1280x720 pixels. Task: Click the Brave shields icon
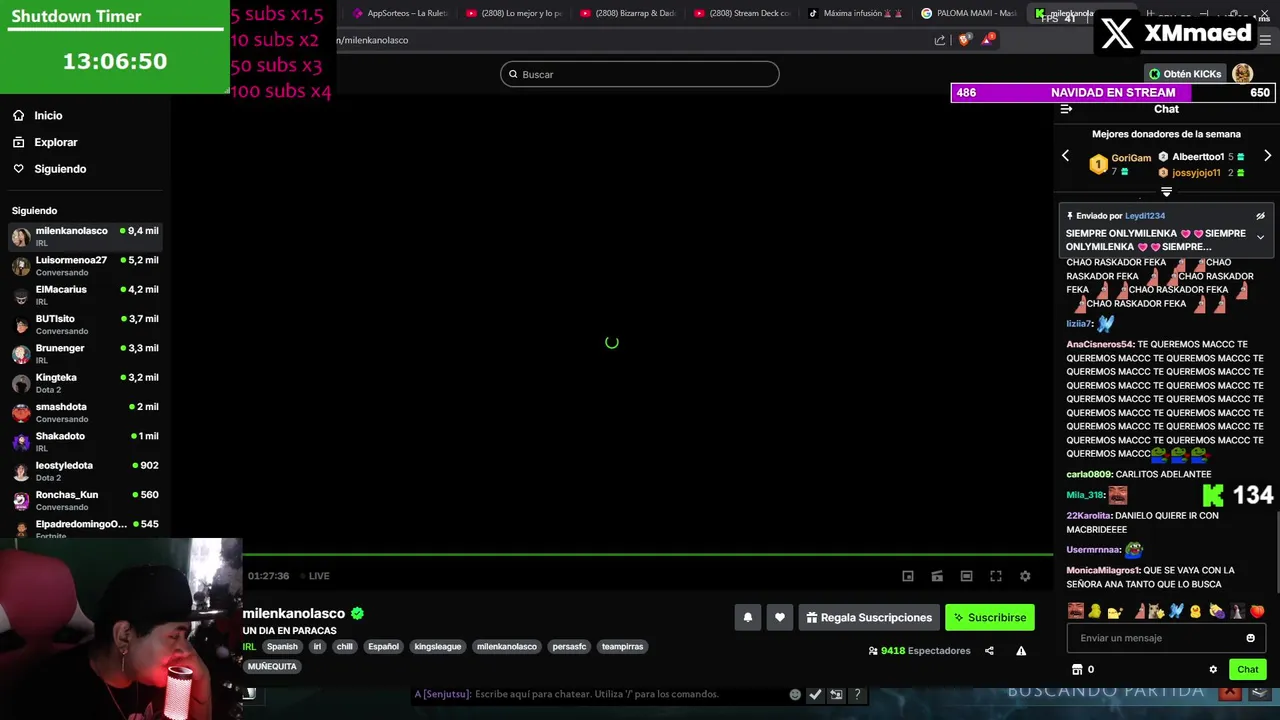point(964,40)
